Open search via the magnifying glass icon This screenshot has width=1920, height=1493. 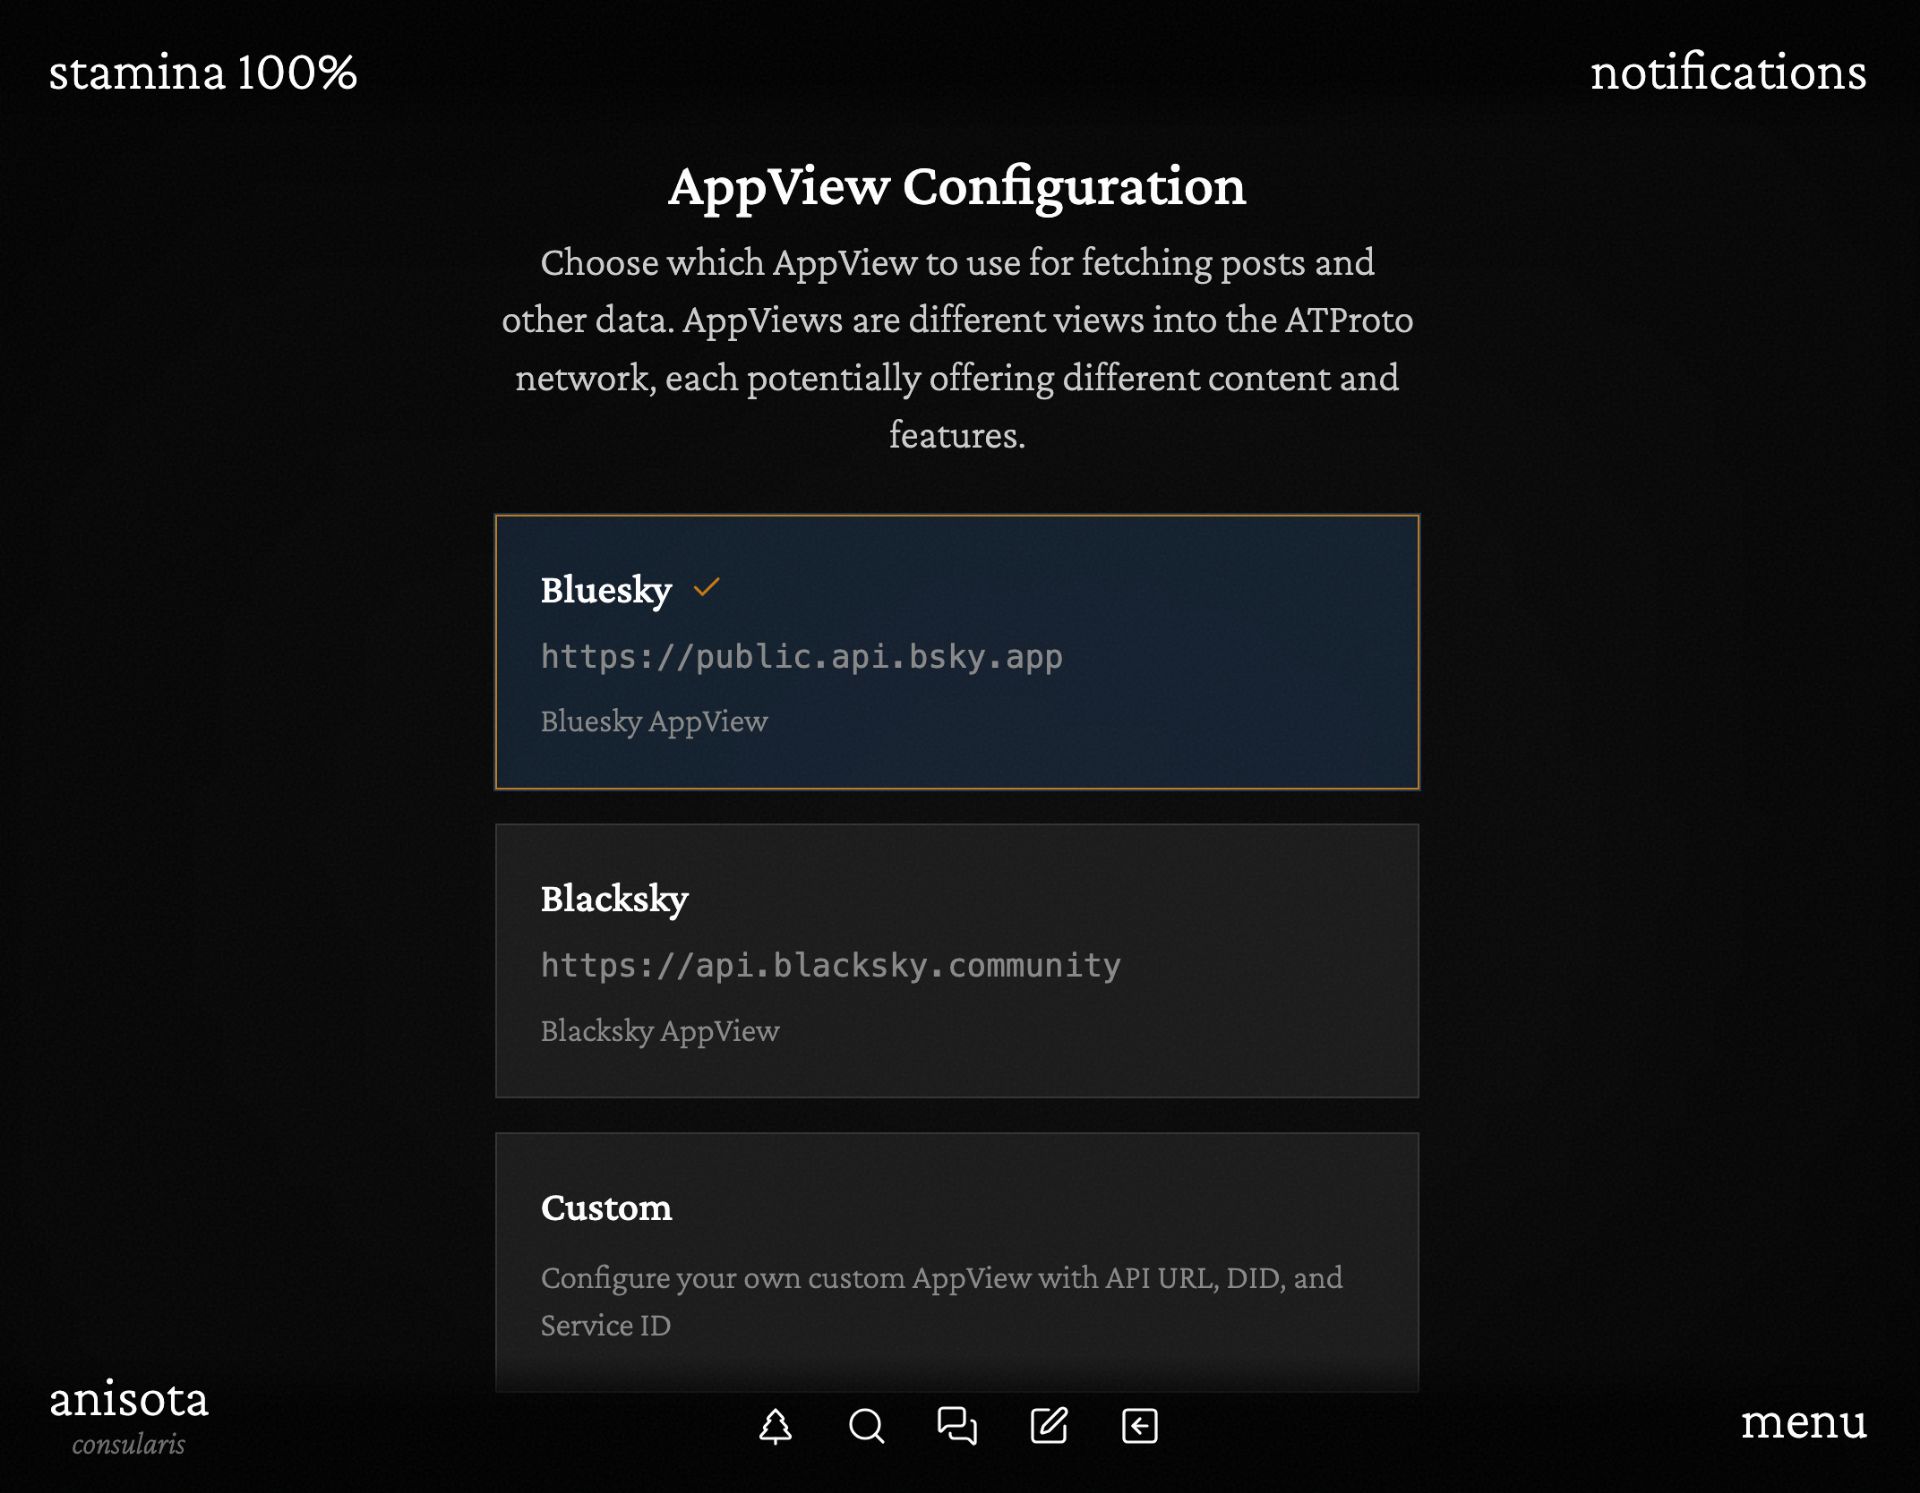[x=866, y=1426]
